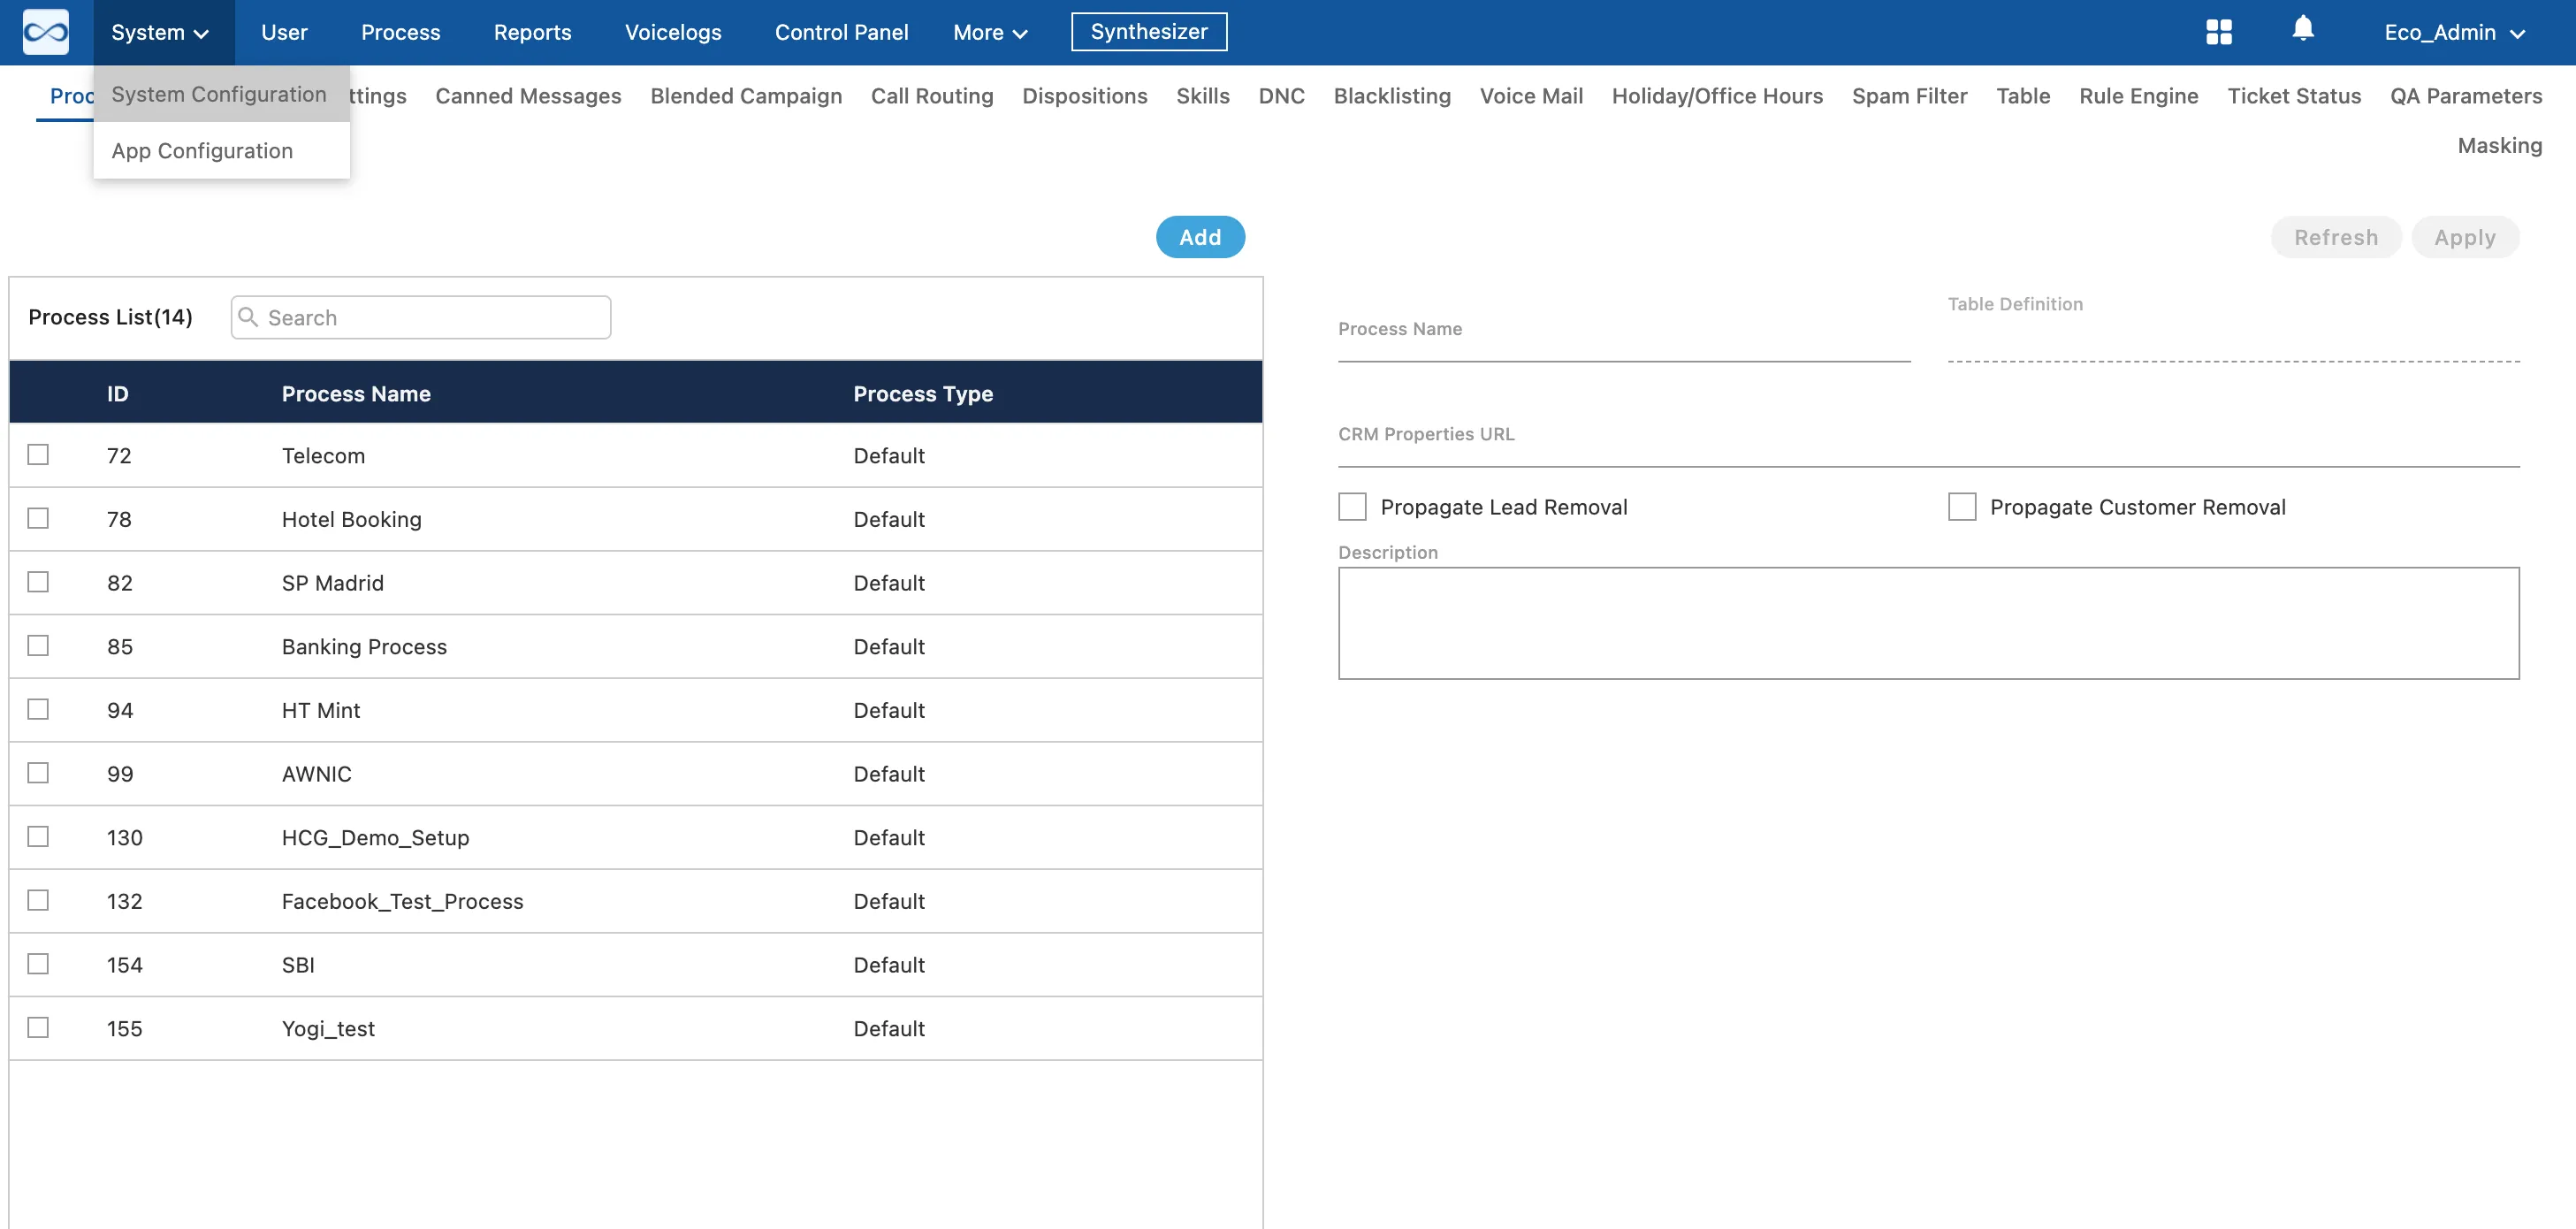The width and height of the screenshot is (2576, 1229).
Task: Open the Spam Filter tab
Action: [1909, 96]
